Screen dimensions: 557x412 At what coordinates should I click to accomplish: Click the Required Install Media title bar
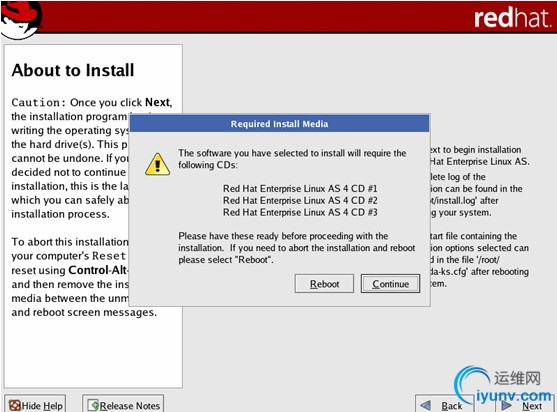(280, 124)
